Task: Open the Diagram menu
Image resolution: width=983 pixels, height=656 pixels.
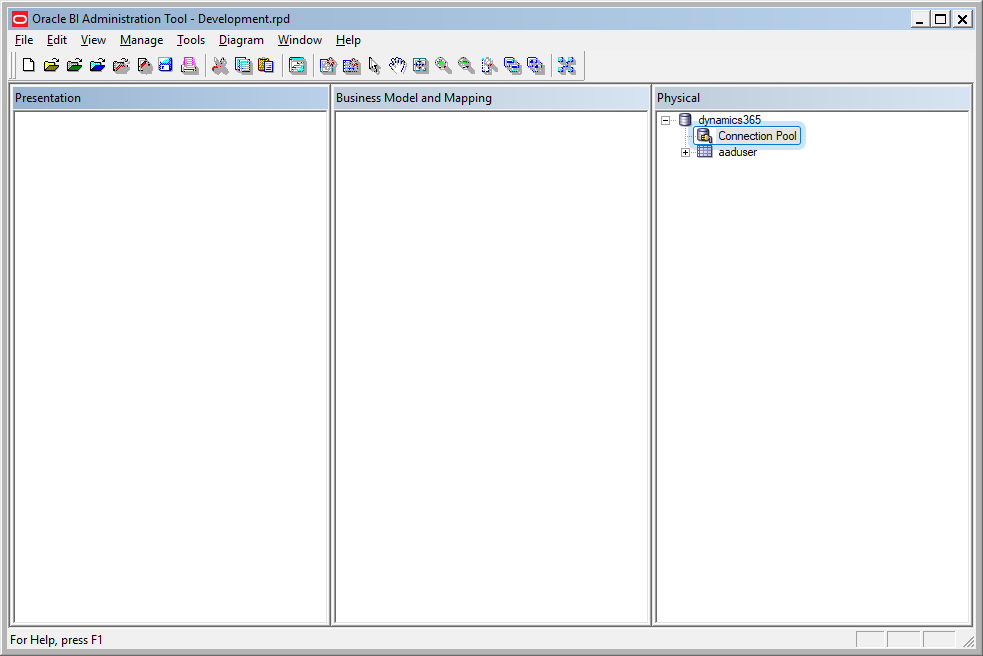Action: 241,40
